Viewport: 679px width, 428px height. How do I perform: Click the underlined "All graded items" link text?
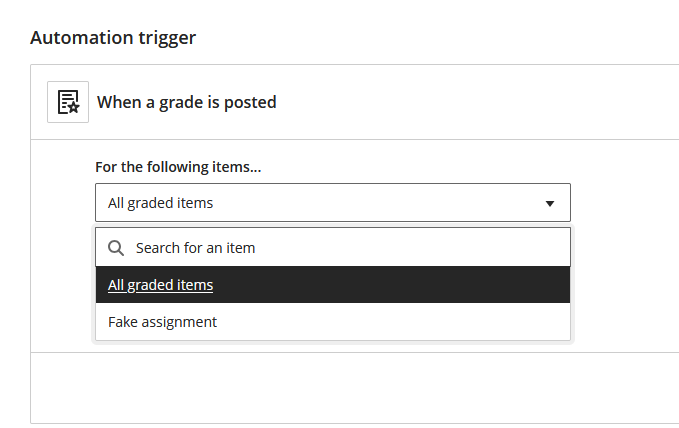coord(160,285)
